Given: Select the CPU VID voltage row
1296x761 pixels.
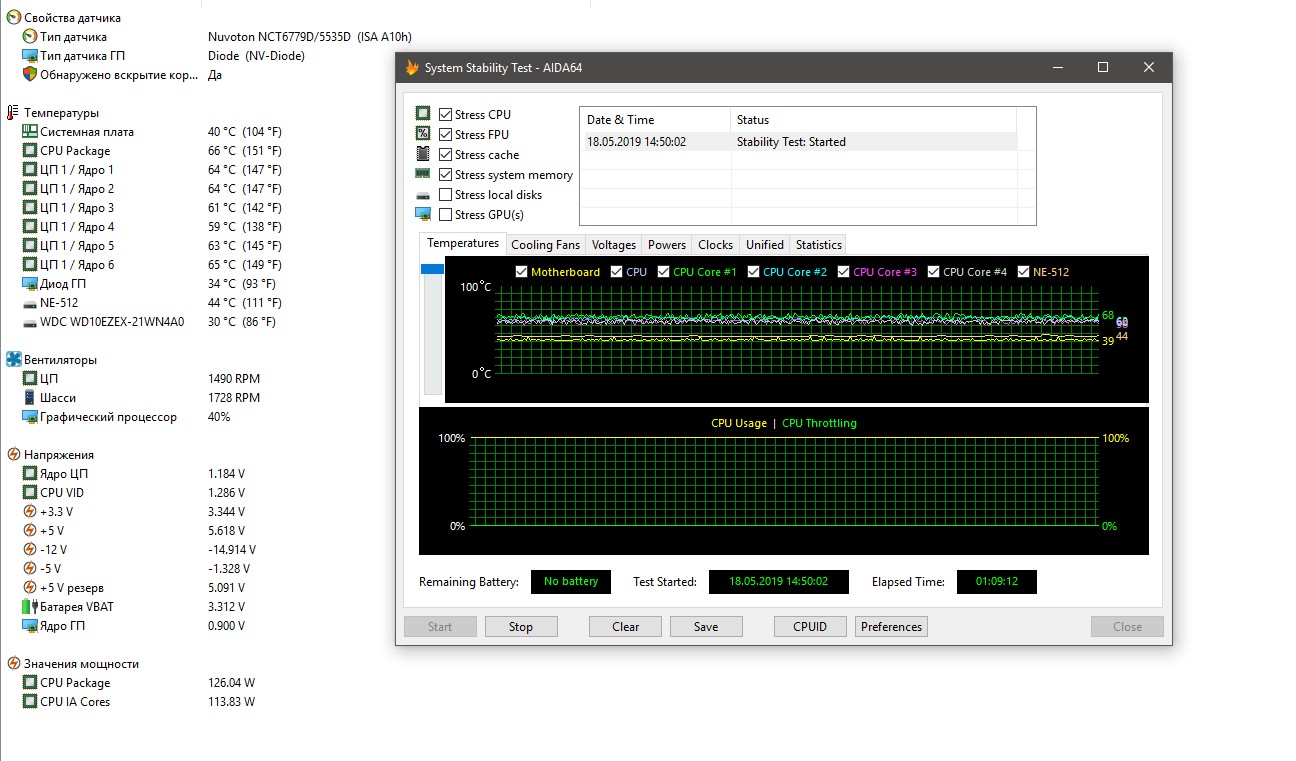Looking at the screenshot, I should tap(135, 493).
